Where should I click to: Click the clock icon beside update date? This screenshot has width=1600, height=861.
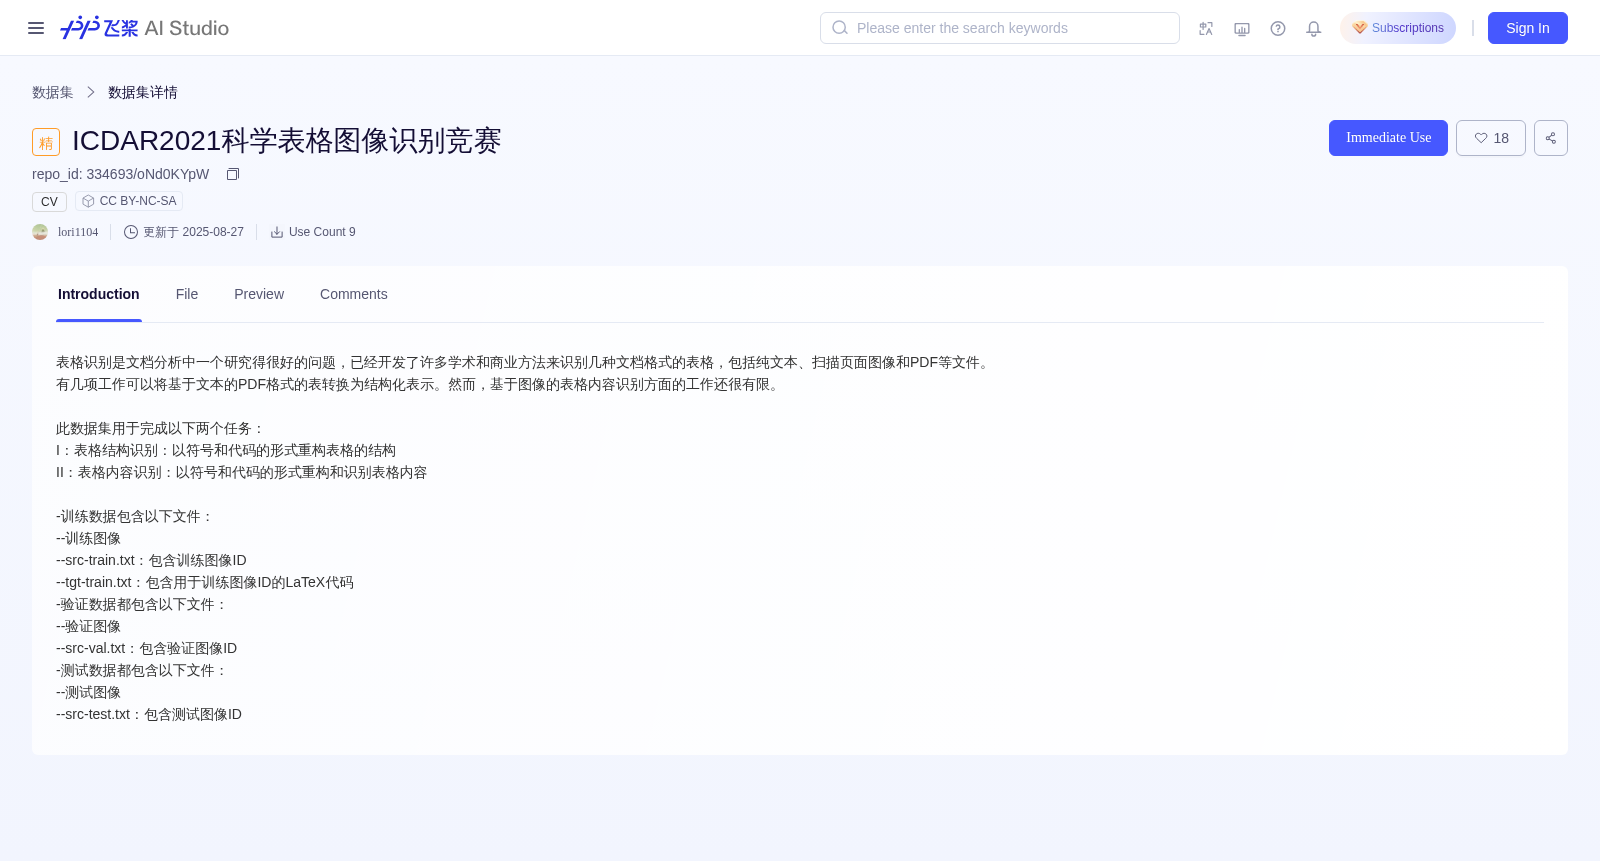[131, 232]
